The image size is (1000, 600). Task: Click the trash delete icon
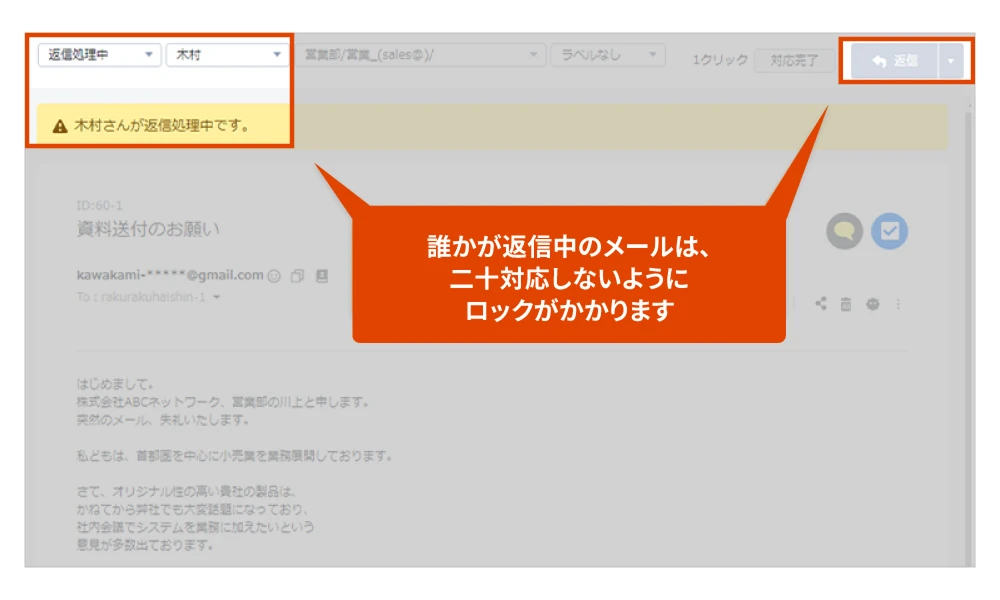point(846,304)
